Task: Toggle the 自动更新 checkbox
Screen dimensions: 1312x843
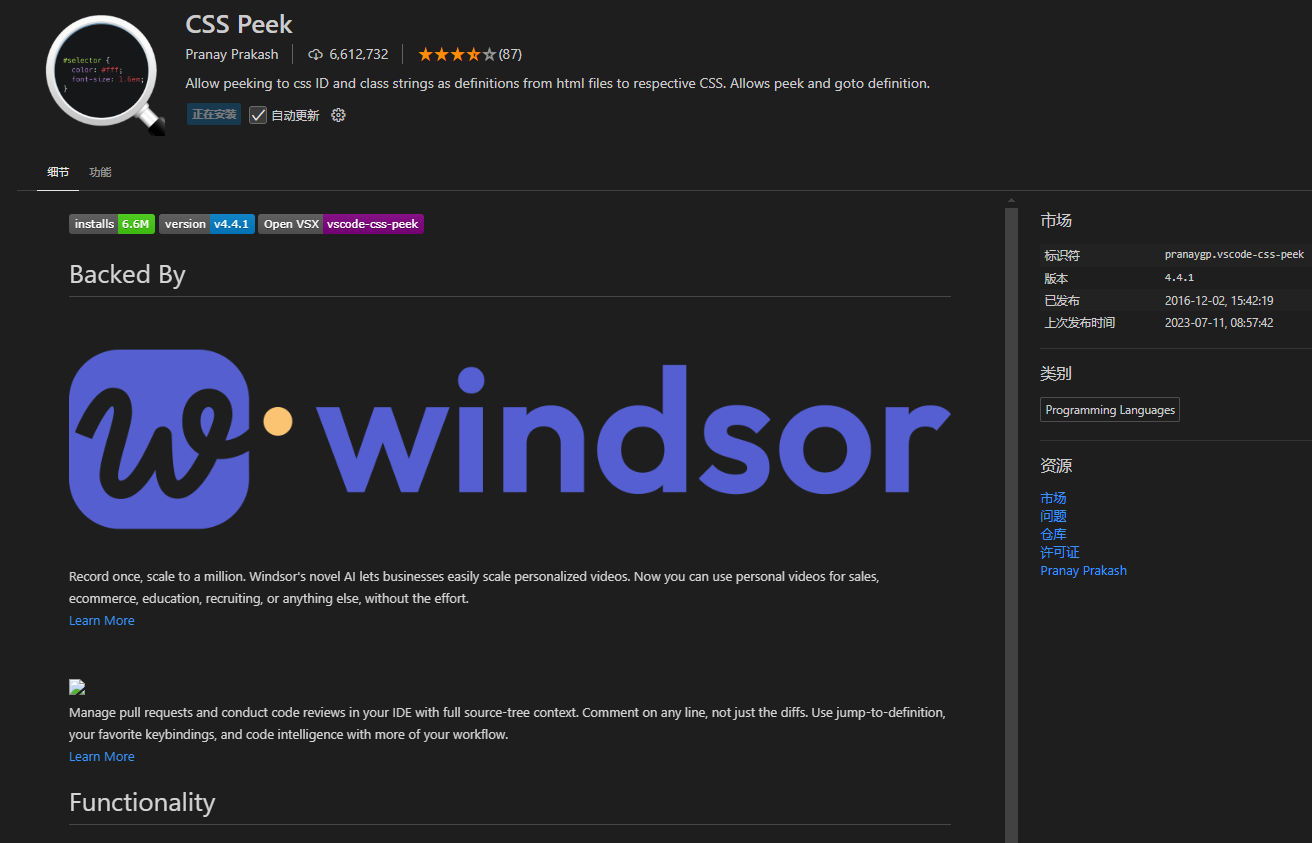Action: pos(258,115)
